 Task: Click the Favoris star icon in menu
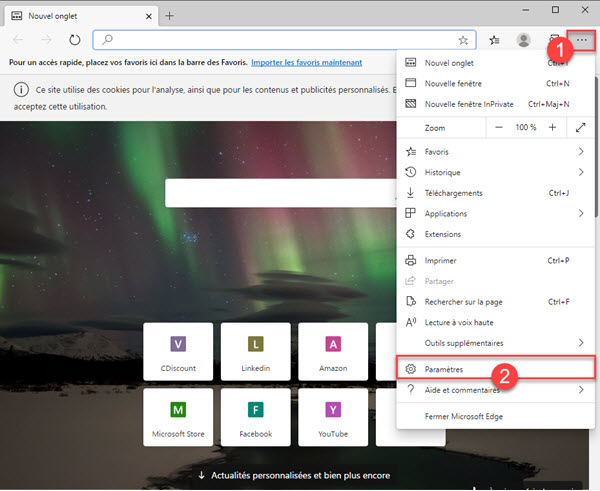point(411,152)
